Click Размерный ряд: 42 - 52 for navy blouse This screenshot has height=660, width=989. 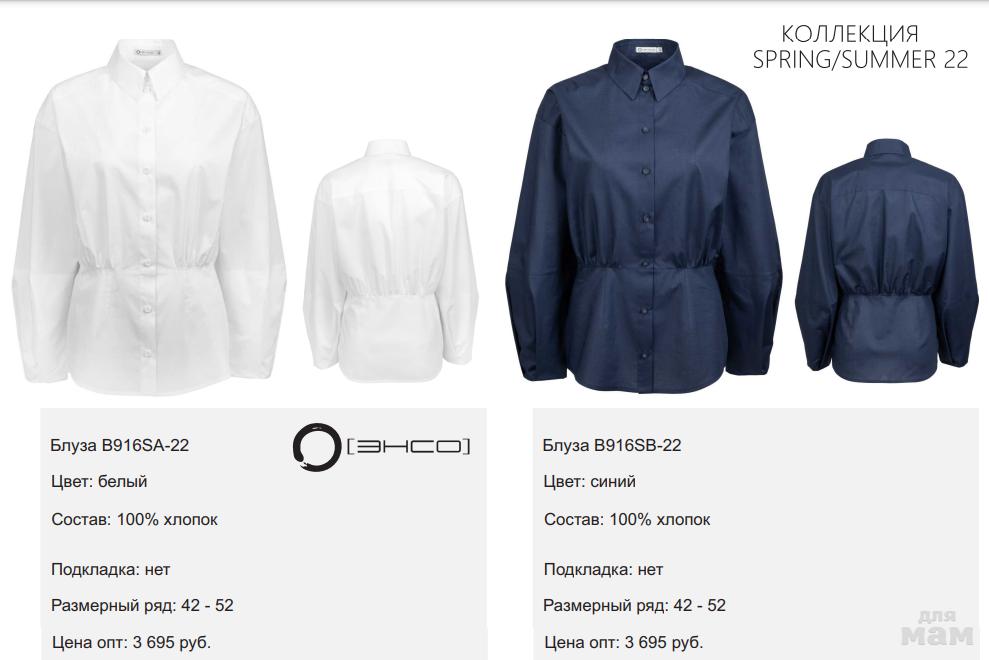tap(635, 606)
